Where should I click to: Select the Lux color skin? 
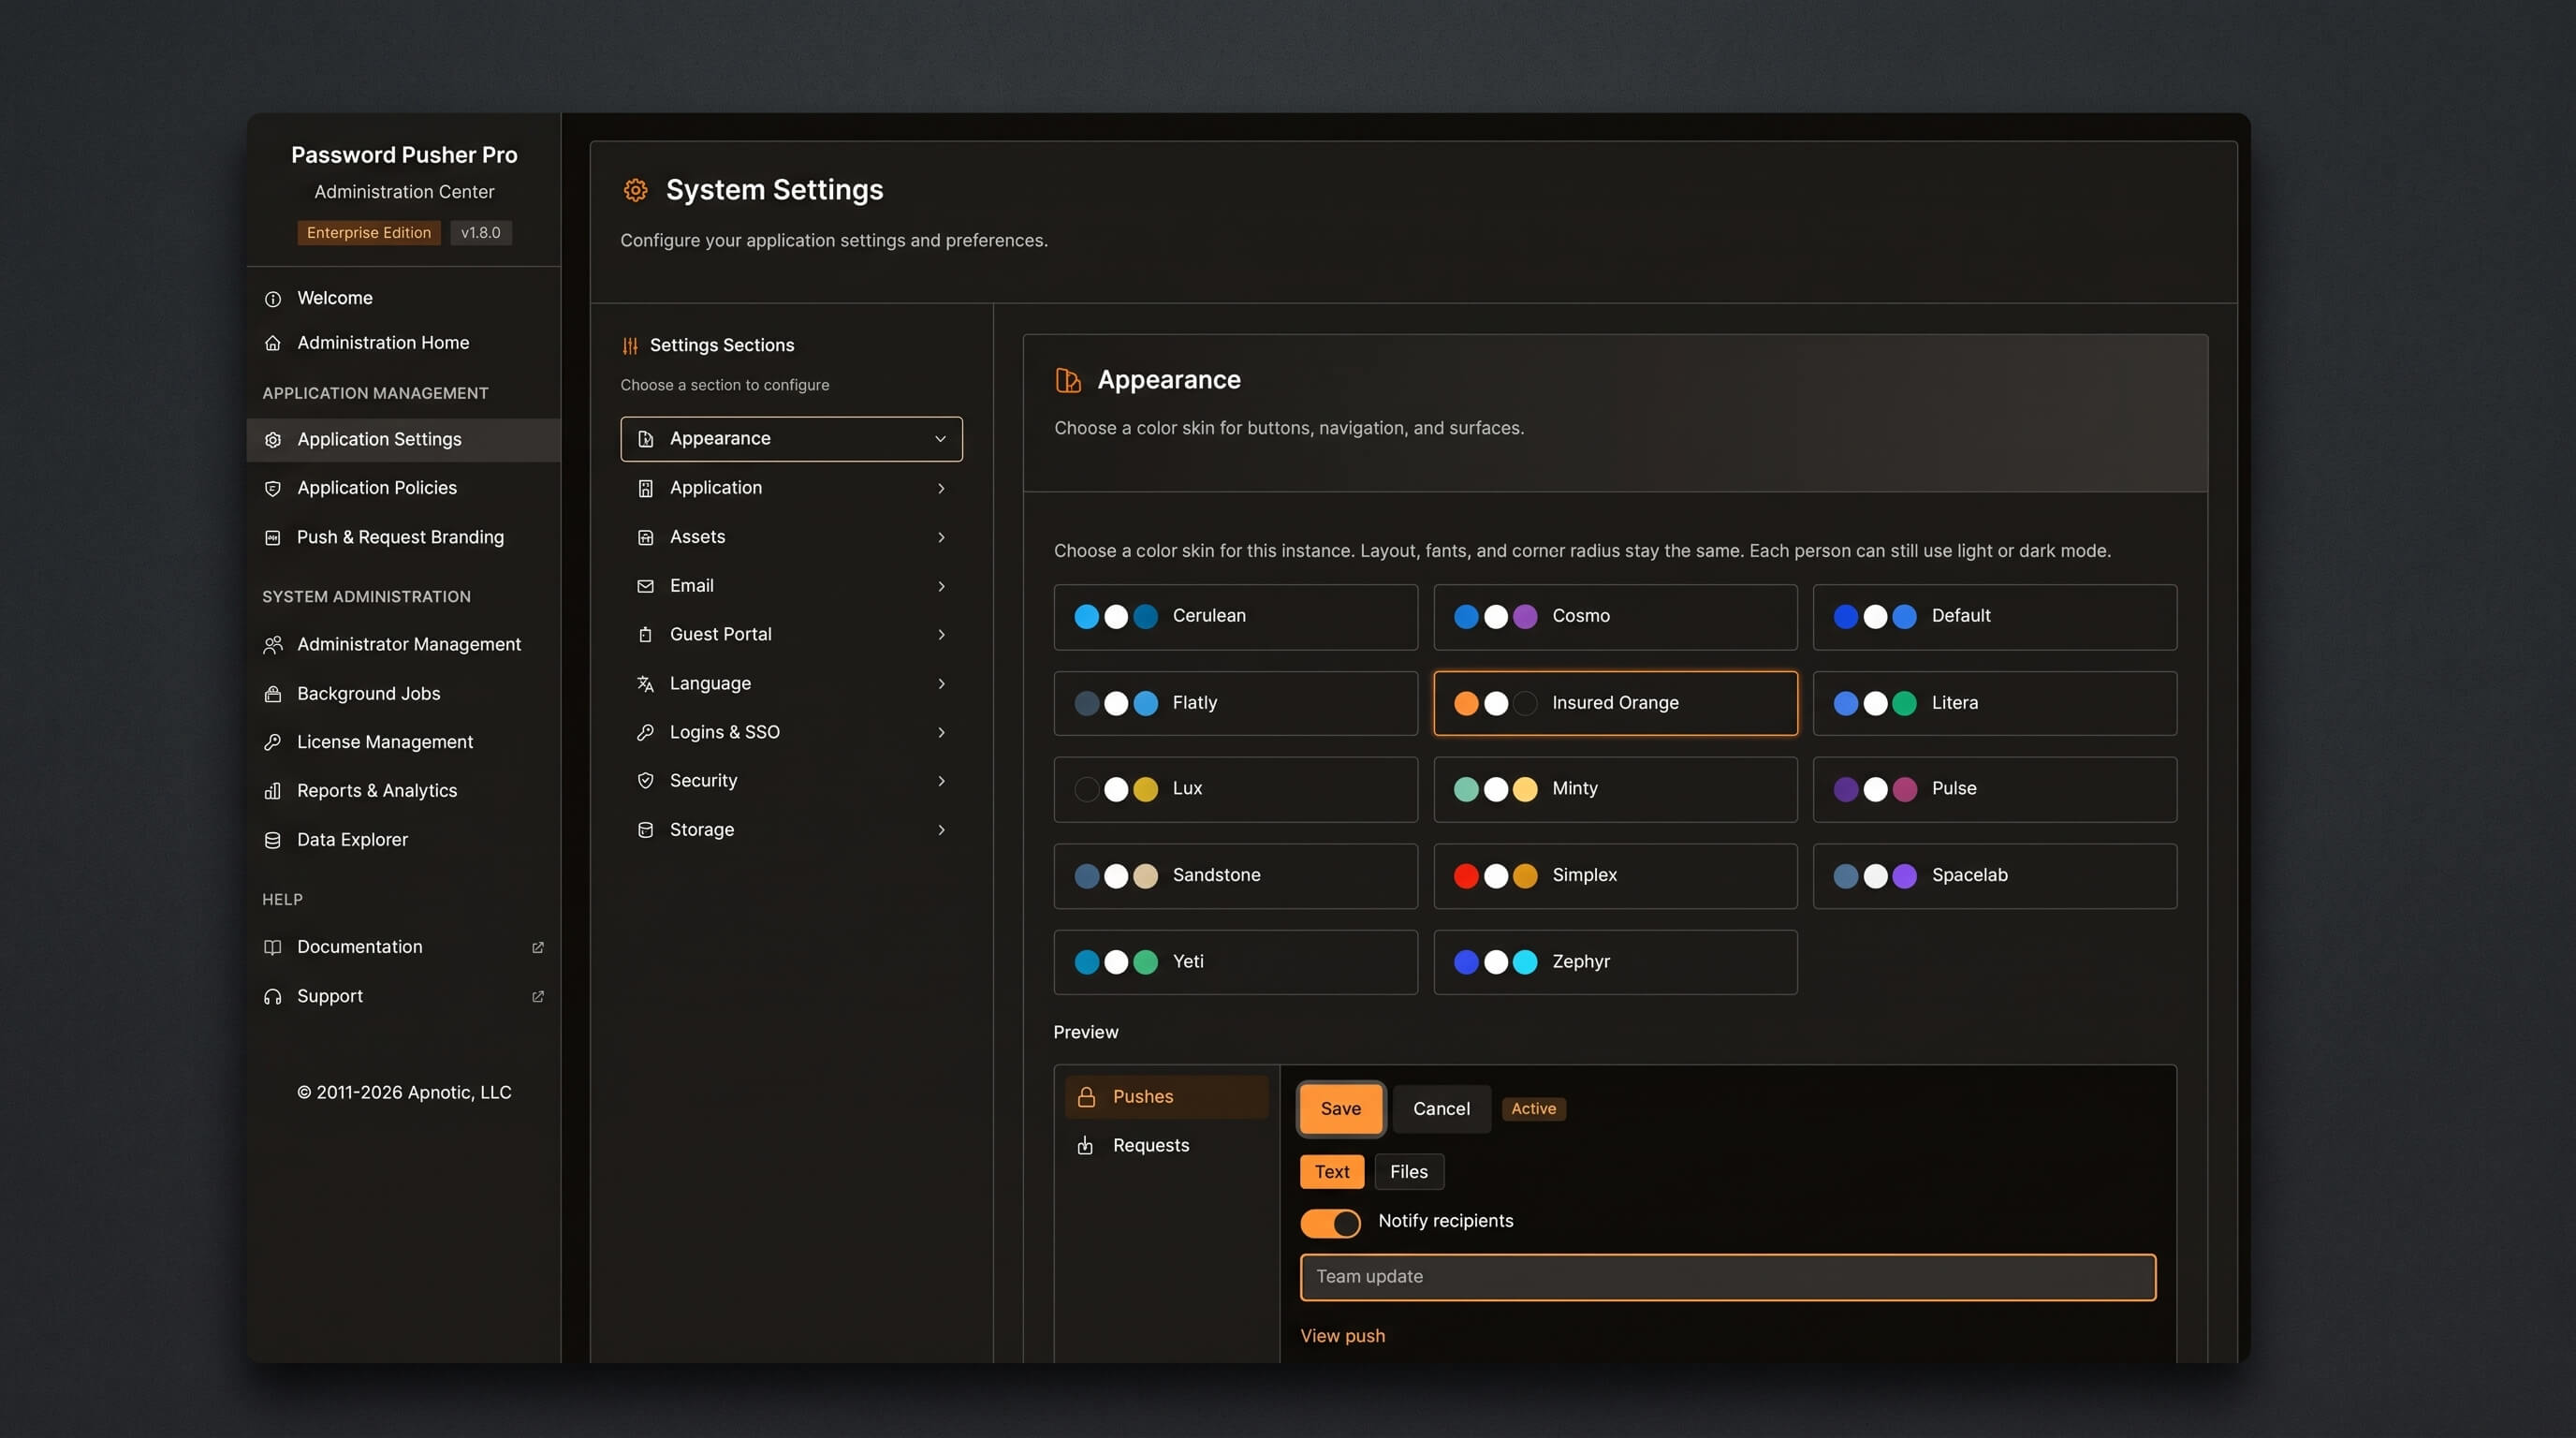tap(1235, 790)
